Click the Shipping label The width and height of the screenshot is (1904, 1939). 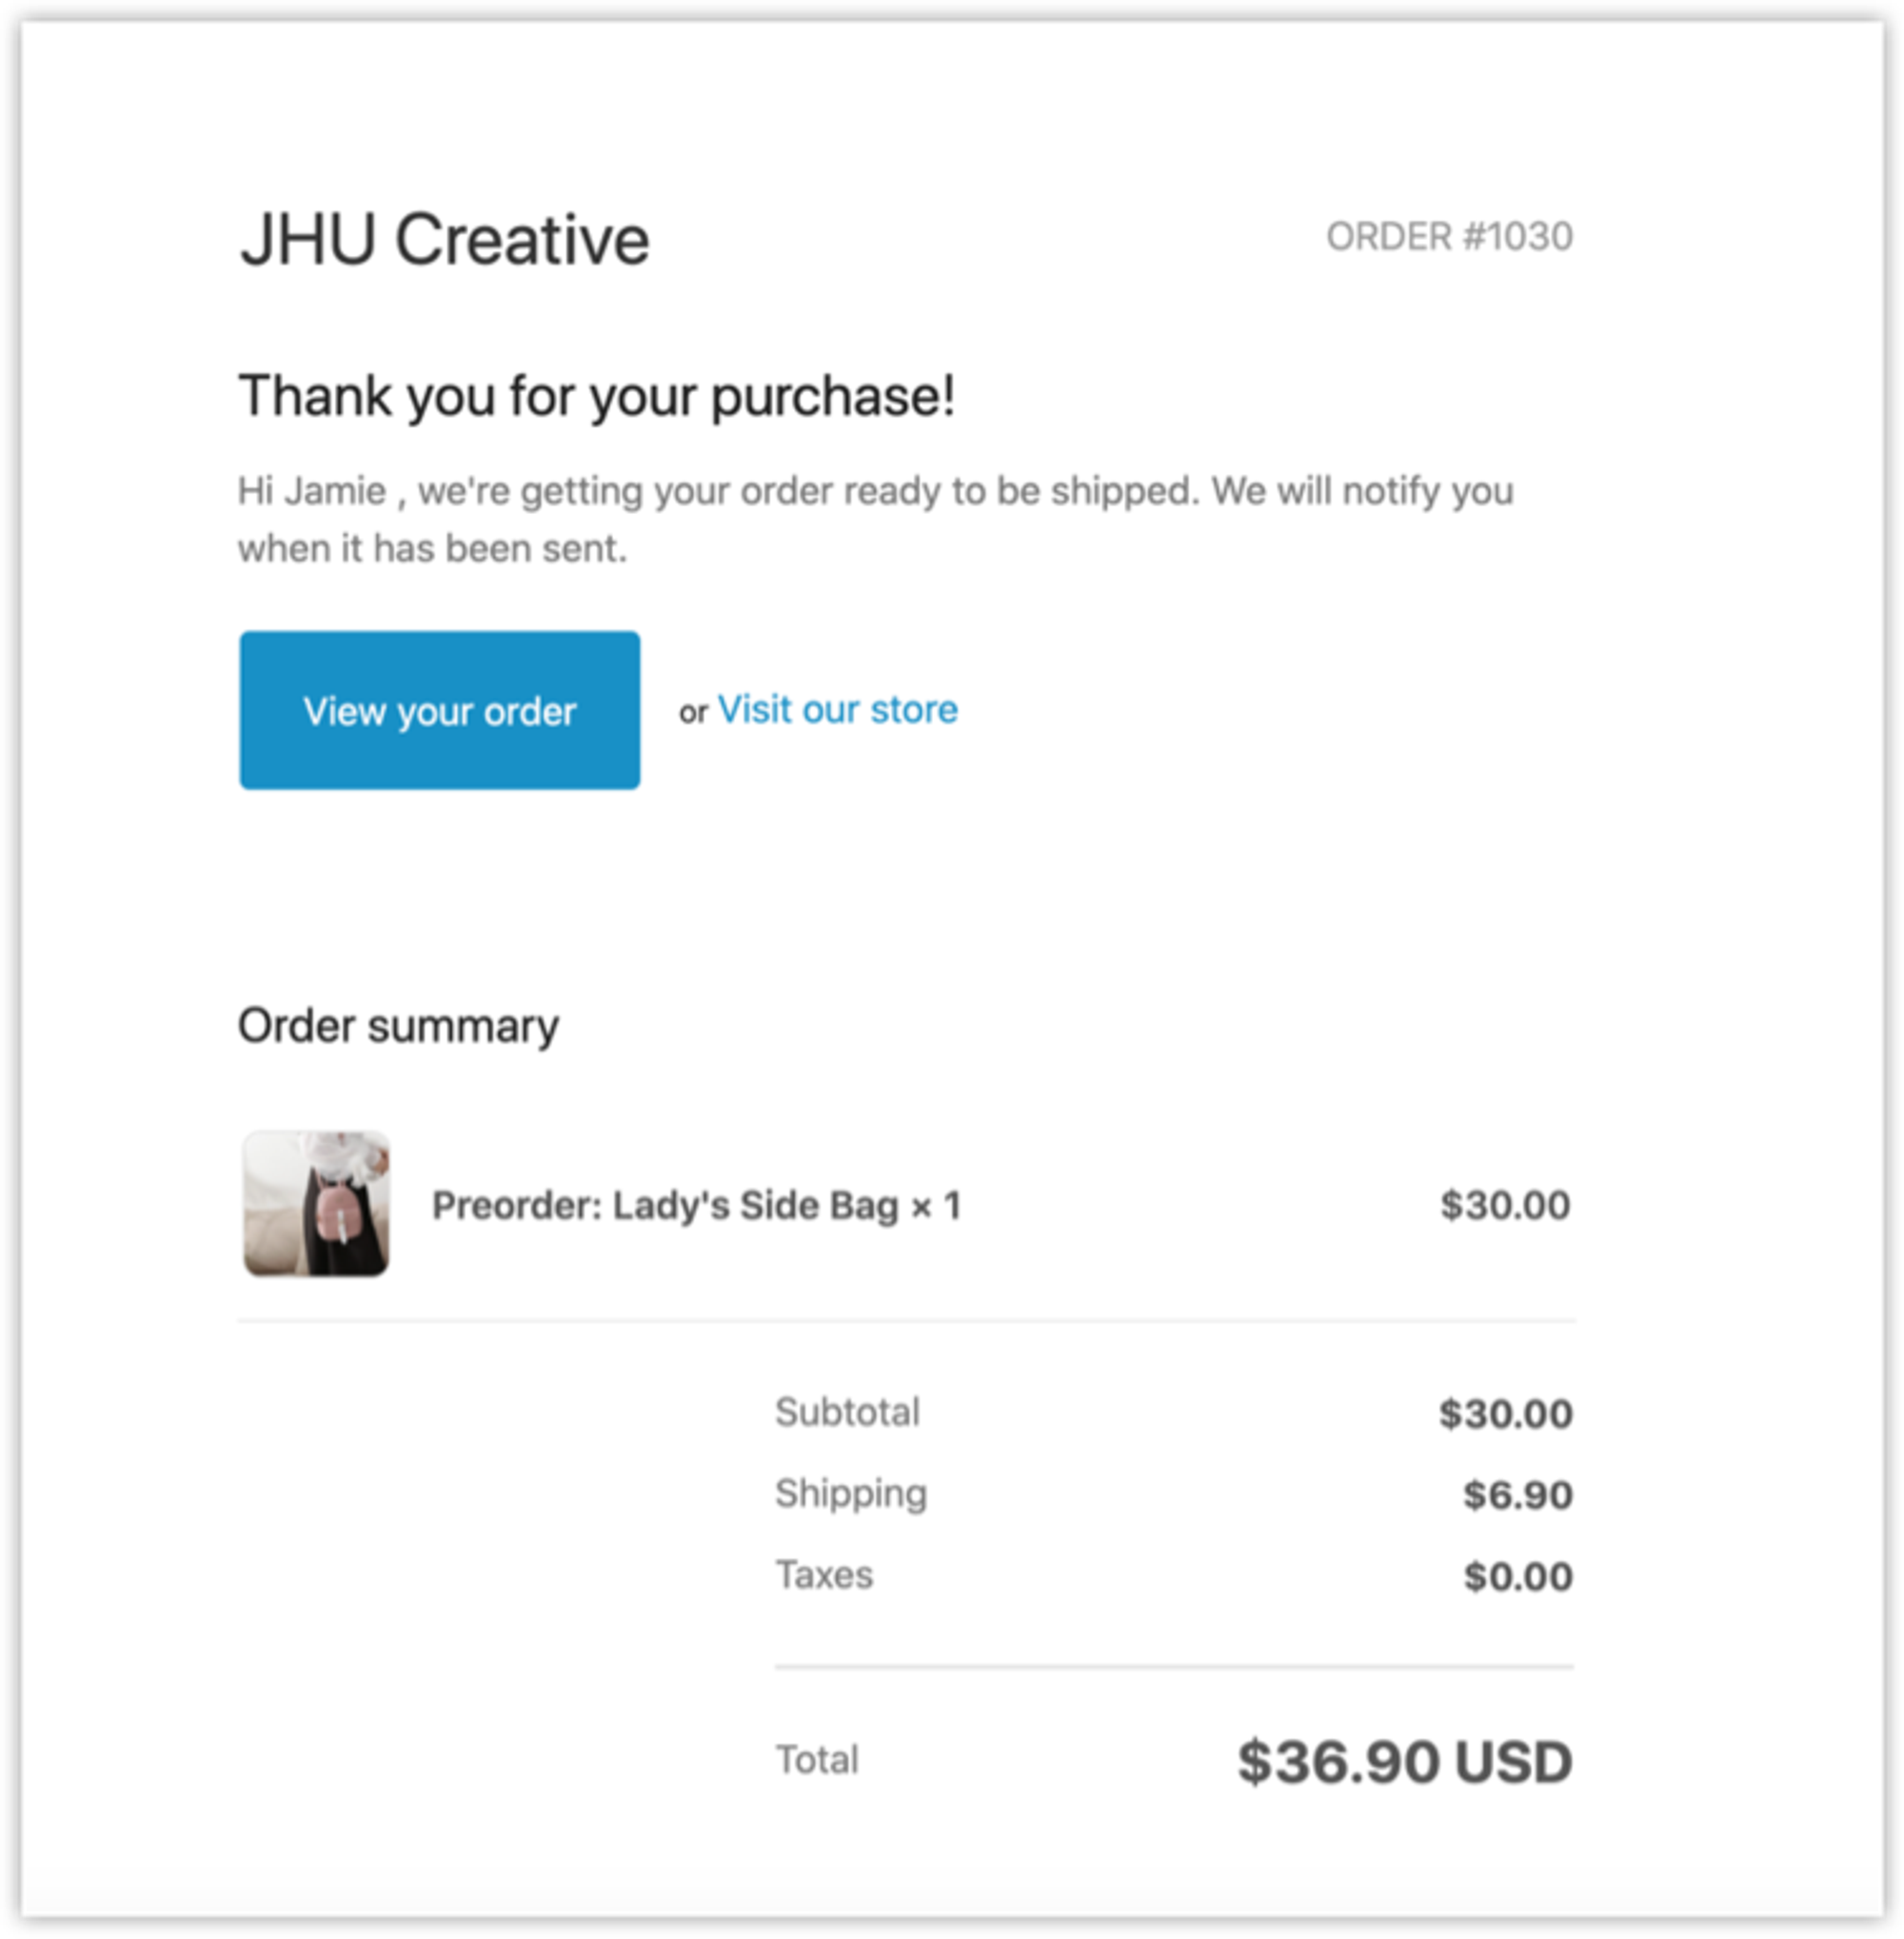[851, 1494]
